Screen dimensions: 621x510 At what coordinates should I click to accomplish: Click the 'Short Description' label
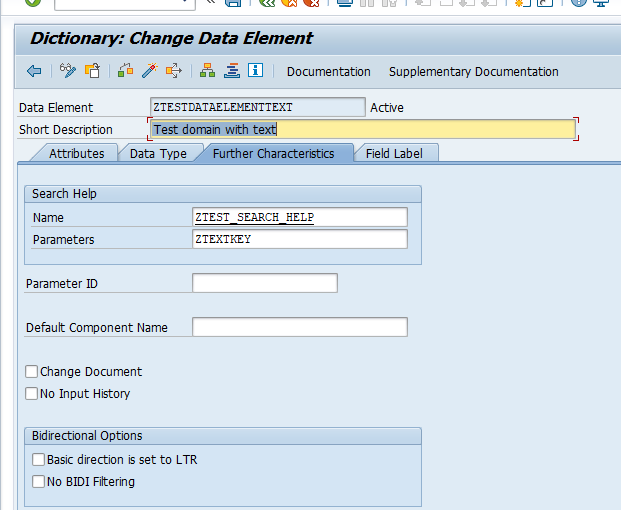[66, 130]
